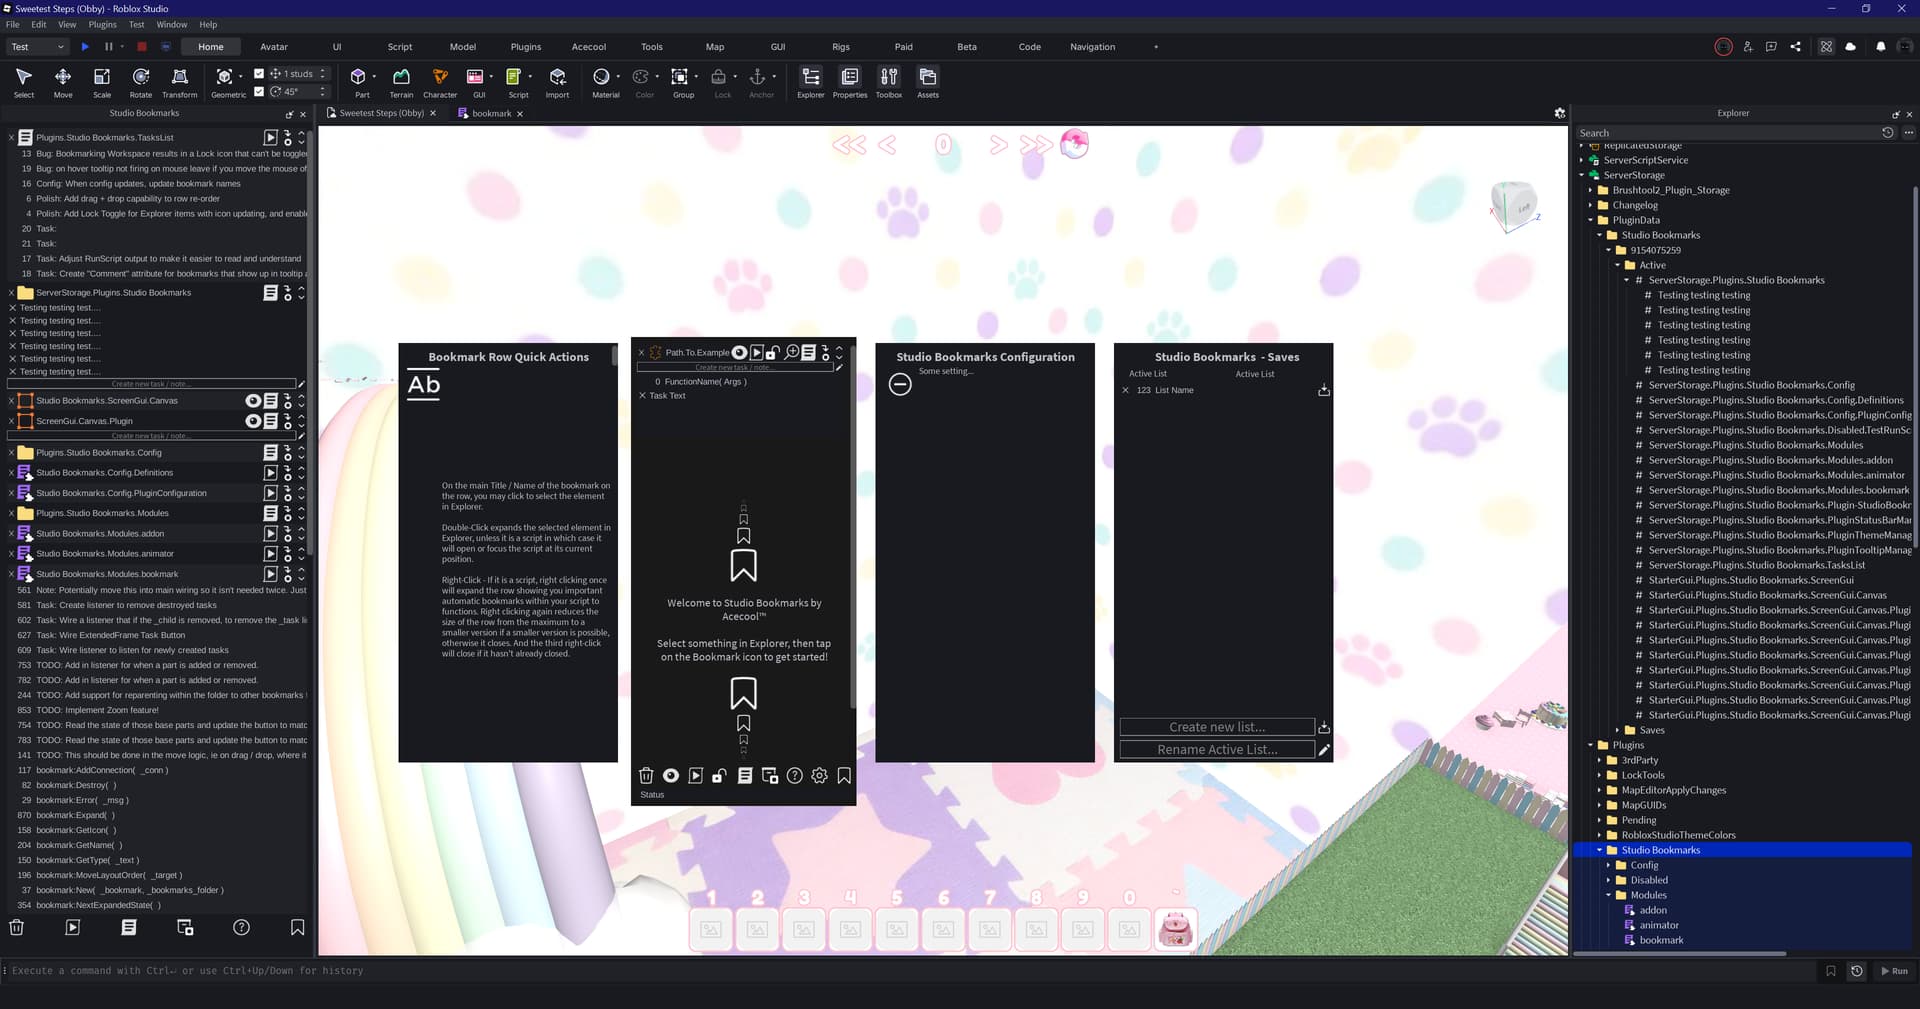The image size is (1920, 1009).
Task: Expand the Config folder under Studio Bookmarks
Action: (x=1609, y=865)
